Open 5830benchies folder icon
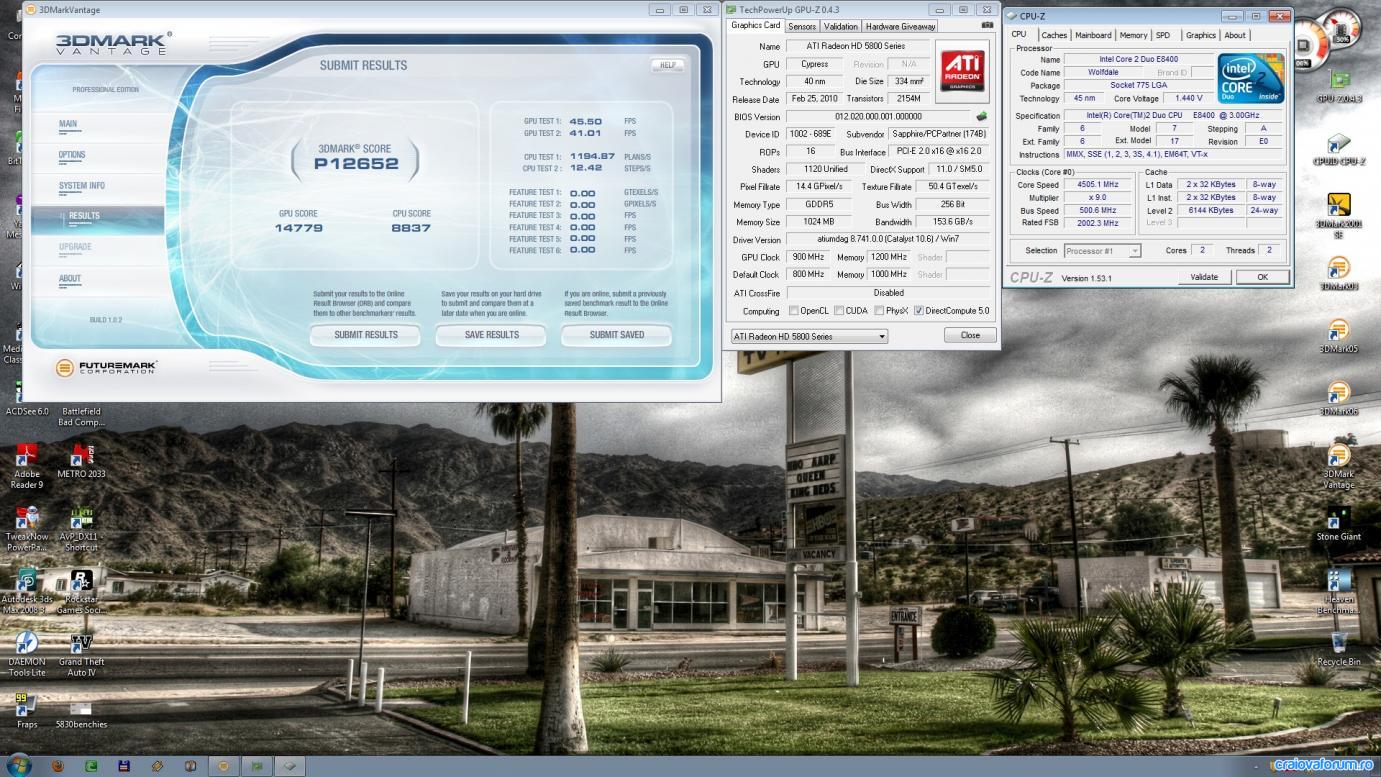This screenshot has width=1381, height=777. 81,711
